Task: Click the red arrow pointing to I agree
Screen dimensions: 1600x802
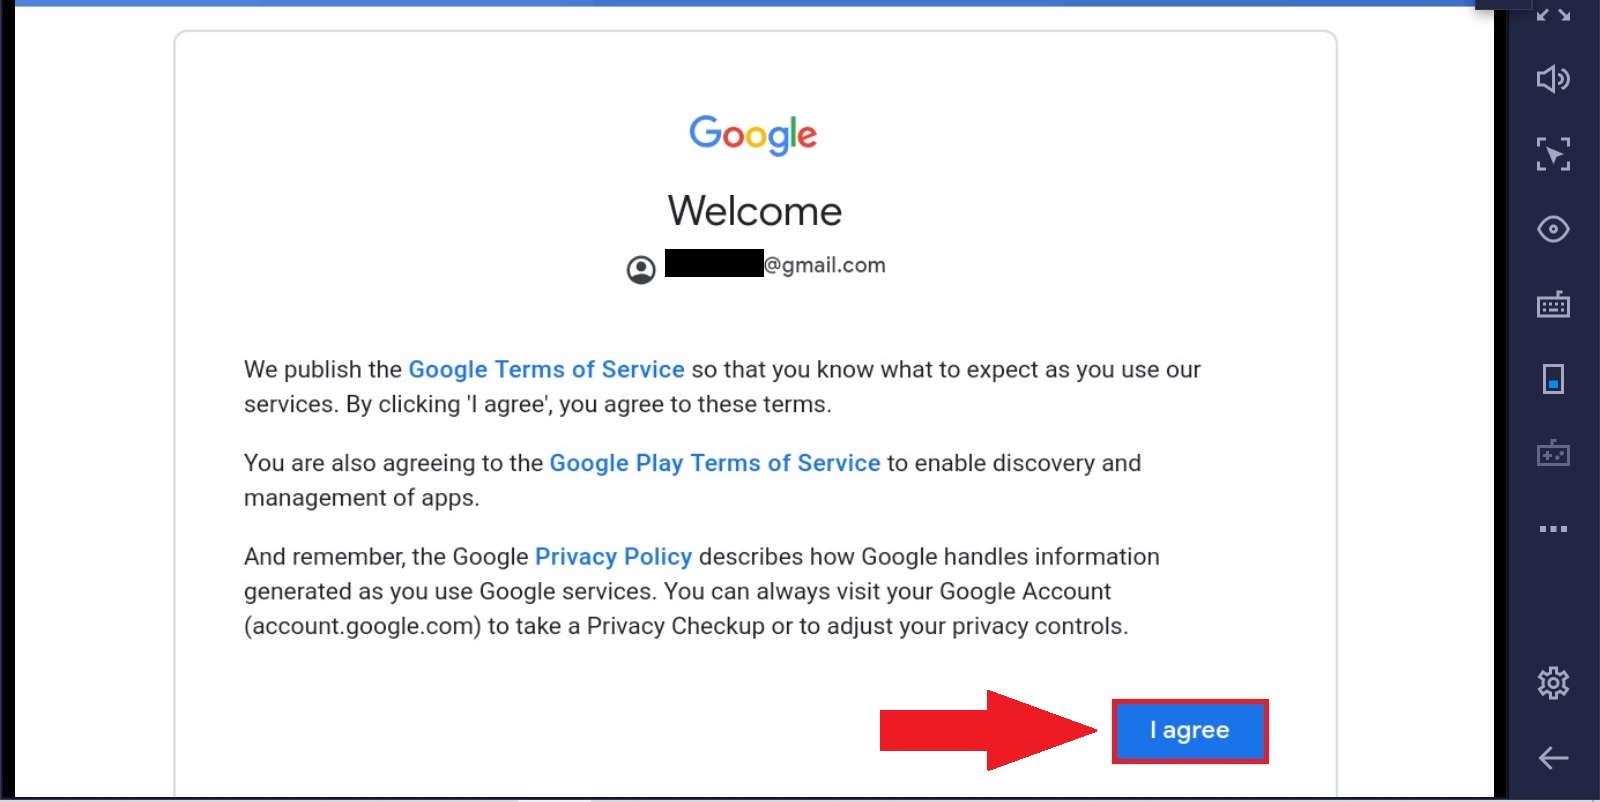Action: tap(988, 730)
